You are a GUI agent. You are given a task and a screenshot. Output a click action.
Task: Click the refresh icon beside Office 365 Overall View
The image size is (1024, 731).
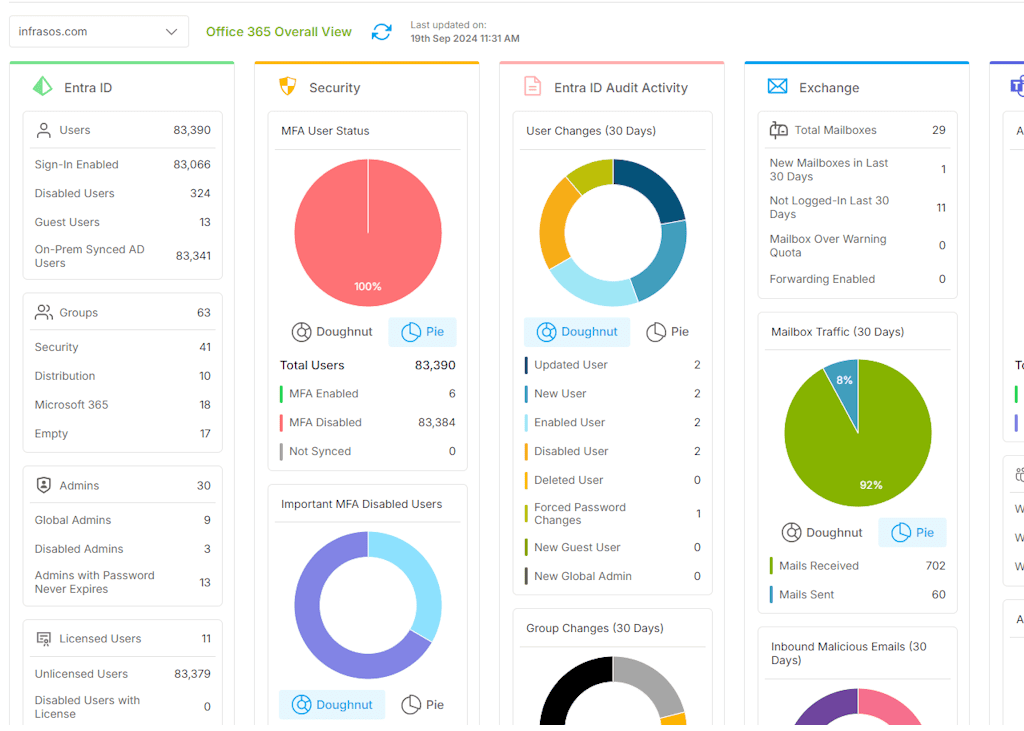(381, 32)
